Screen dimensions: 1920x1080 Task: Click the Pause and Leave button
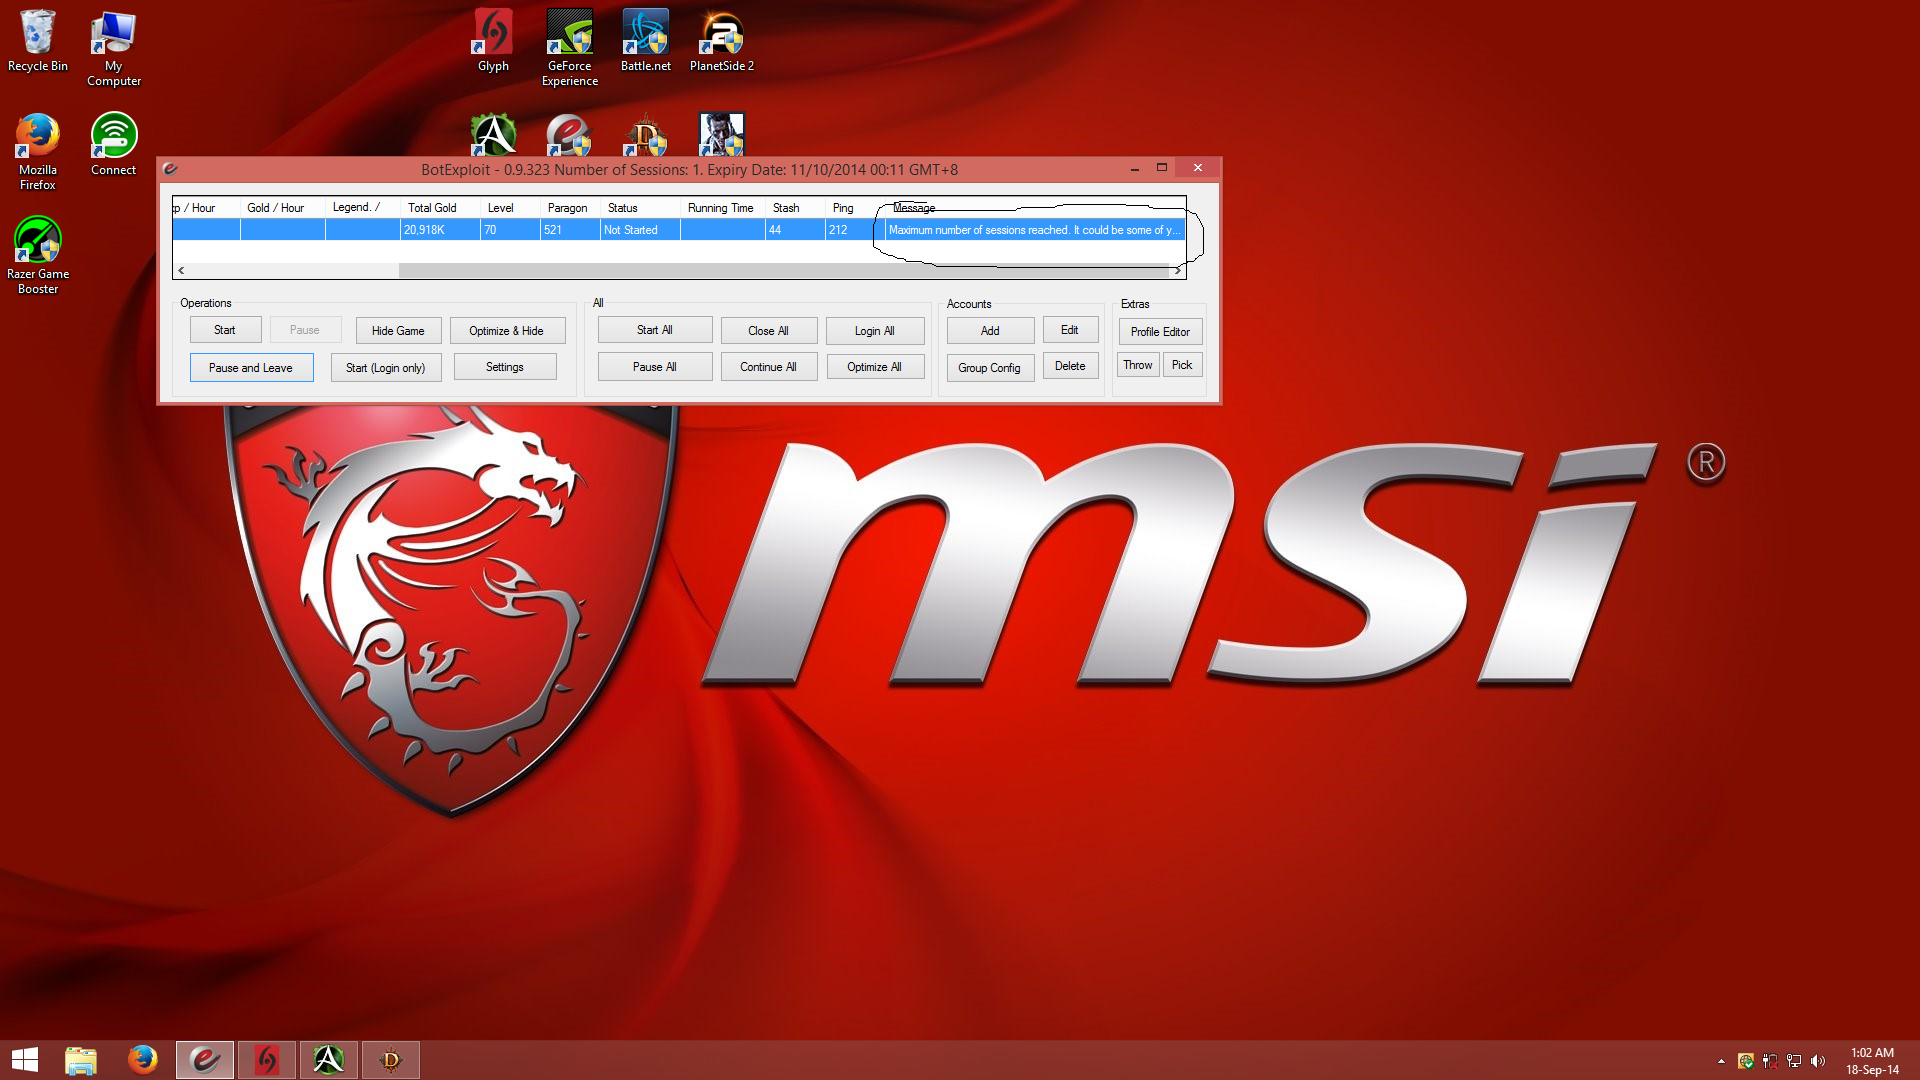[x=251, y=368]
